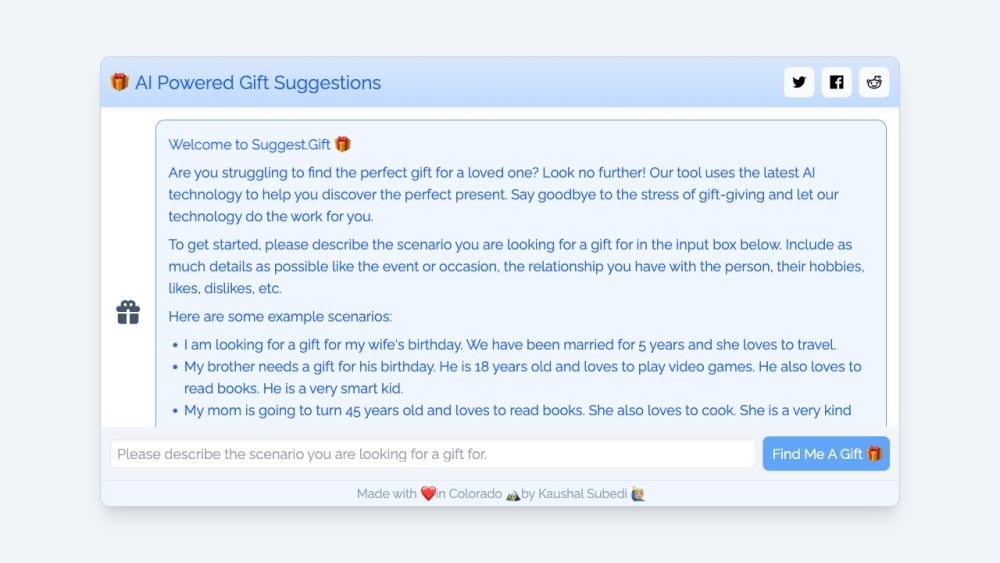1000x563 pixels.
Task: Click the gift avatar beside the welcome message
Action: point(128,312)
